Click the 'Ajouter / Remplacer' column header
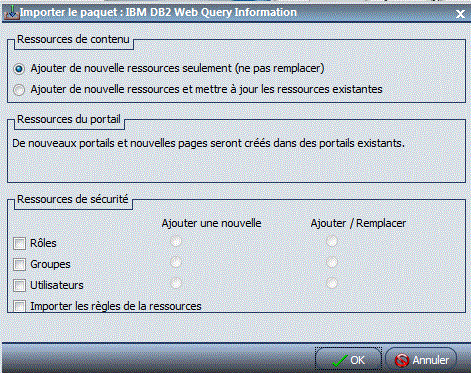Image resolution: width=471 pixels, height=373 pixels. click(x=358, y=223)
